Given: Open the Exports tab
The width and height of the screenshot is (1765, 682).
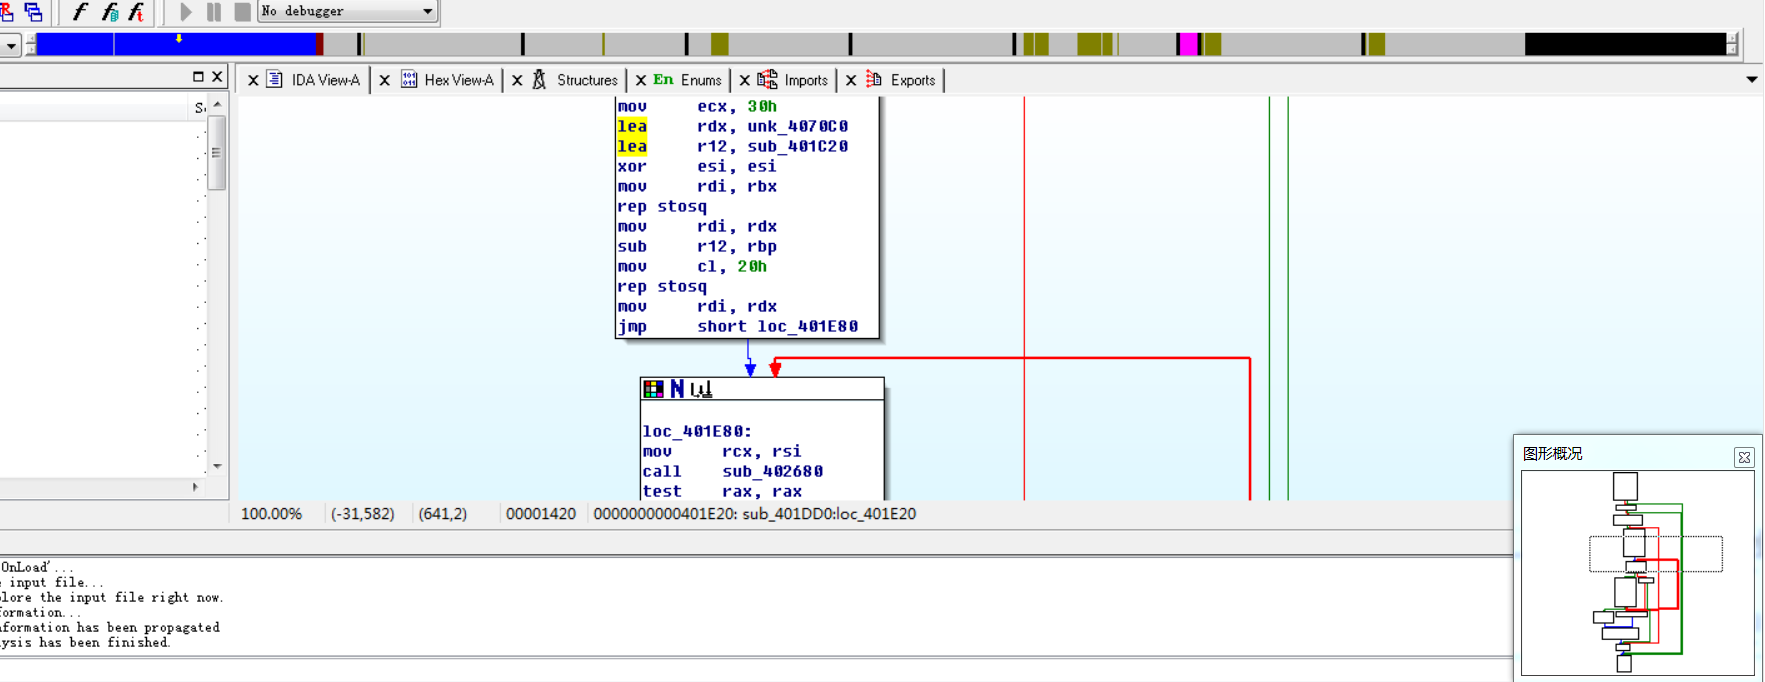Looking at the screenshot, I should click(x=913, y=80).
